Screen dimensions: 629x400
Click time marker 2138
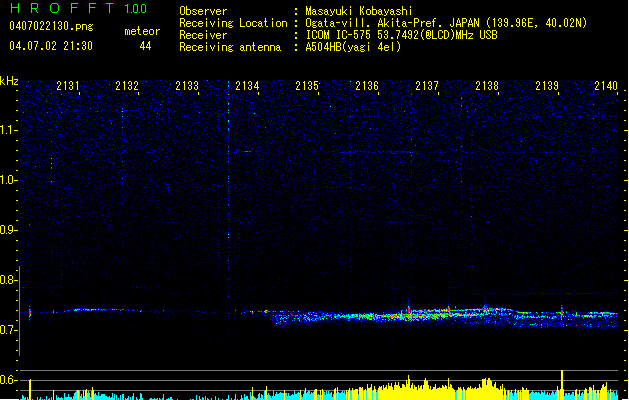(x=487, y=85)
